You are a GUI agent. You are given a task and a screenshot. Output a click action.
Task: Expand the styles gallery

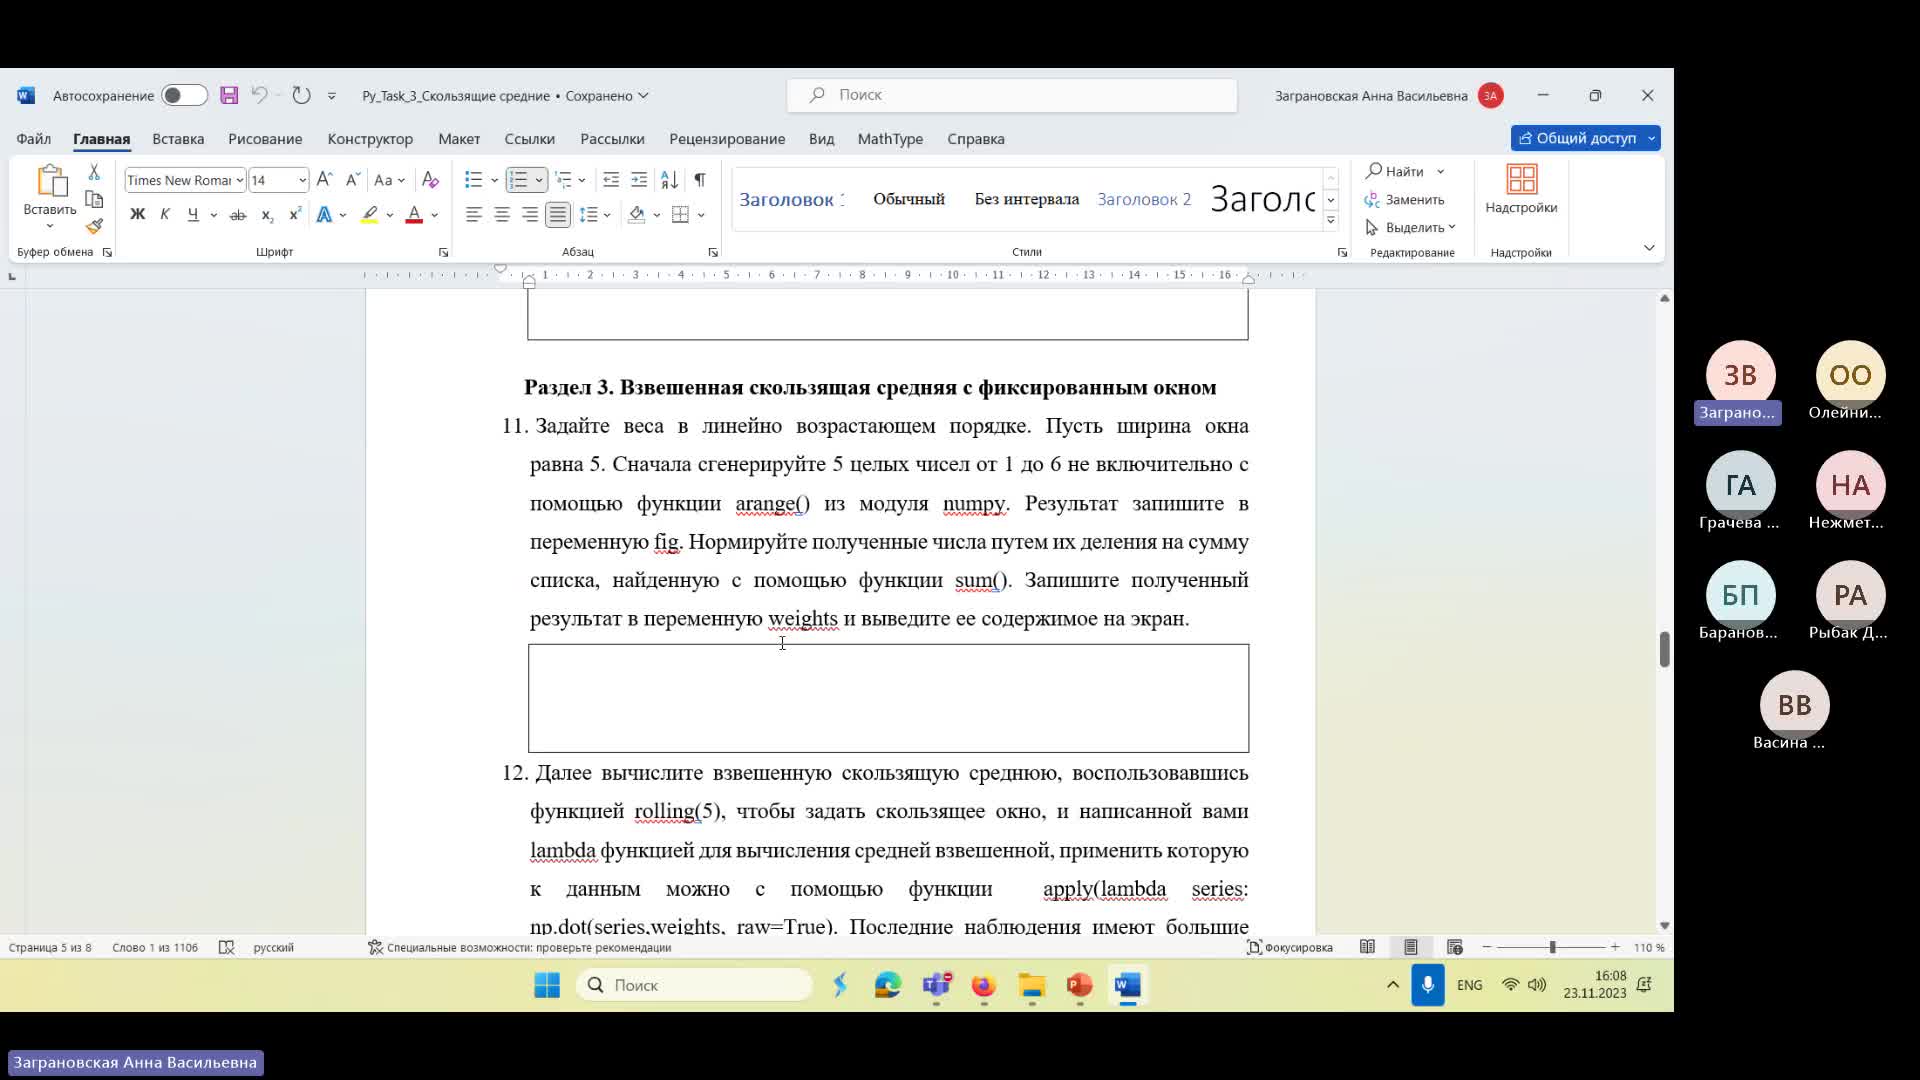click(x=1330, y=221)
